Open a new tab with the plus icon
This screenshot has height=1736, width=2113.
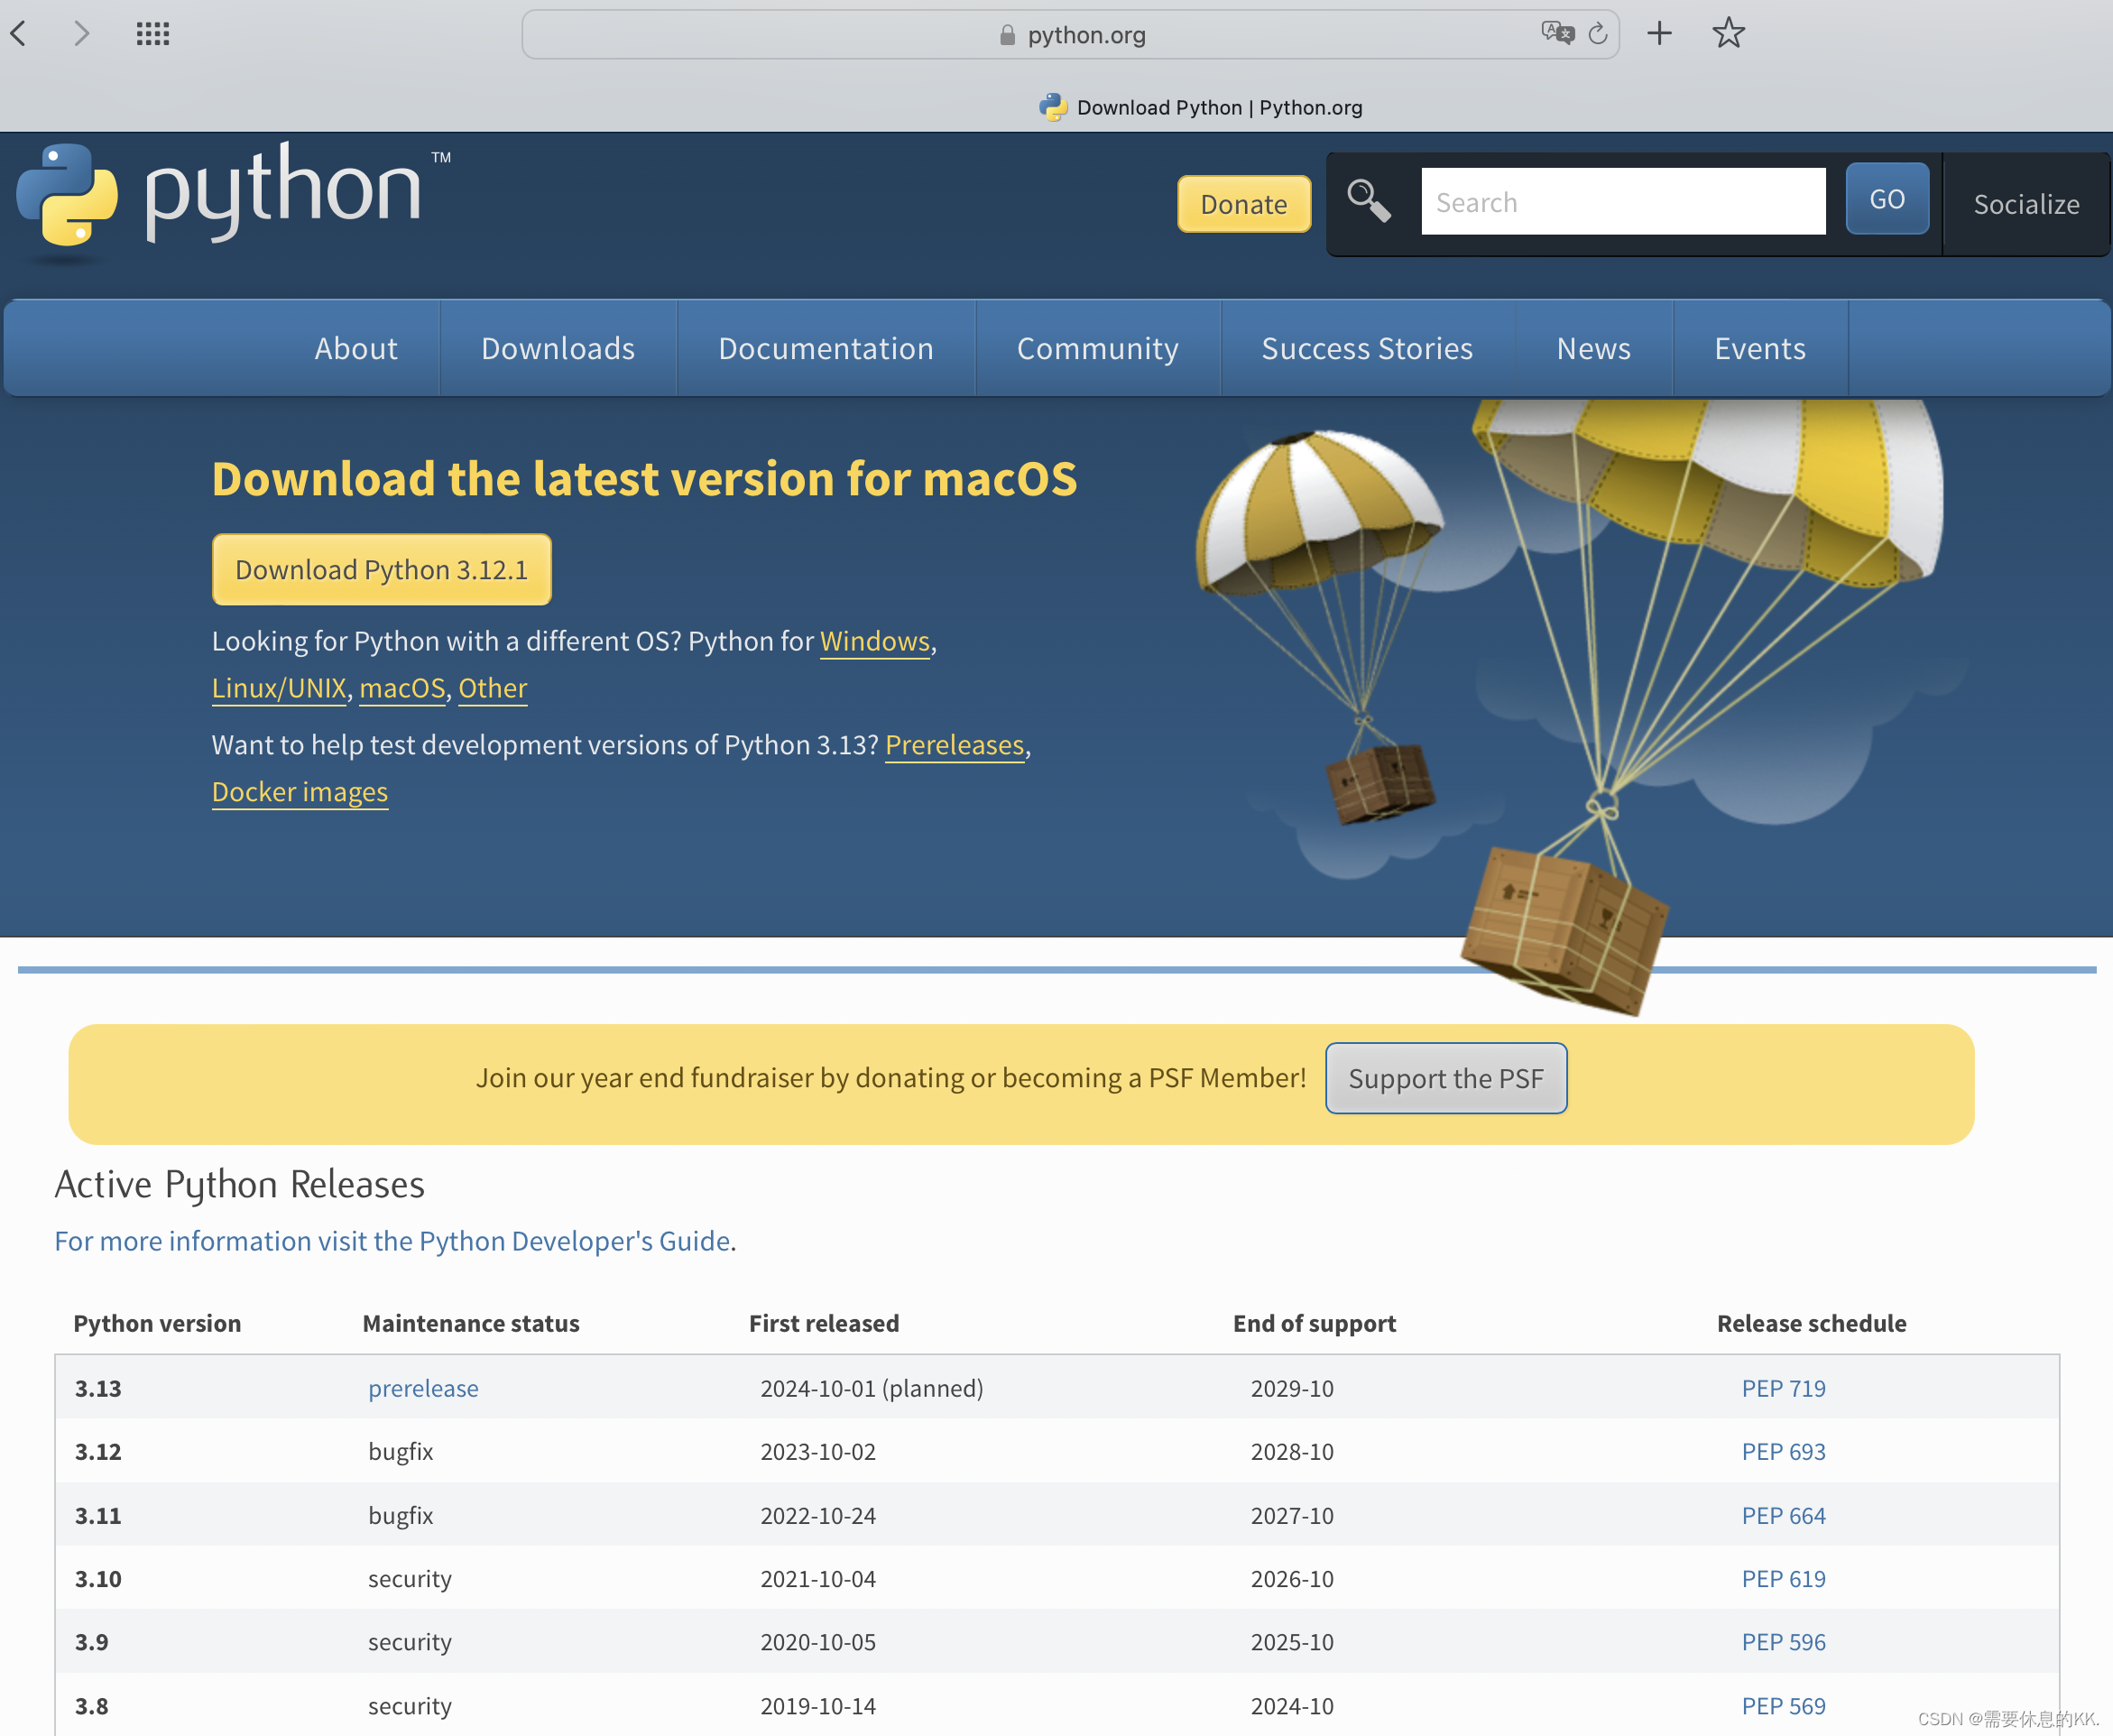pos(1659,33)
